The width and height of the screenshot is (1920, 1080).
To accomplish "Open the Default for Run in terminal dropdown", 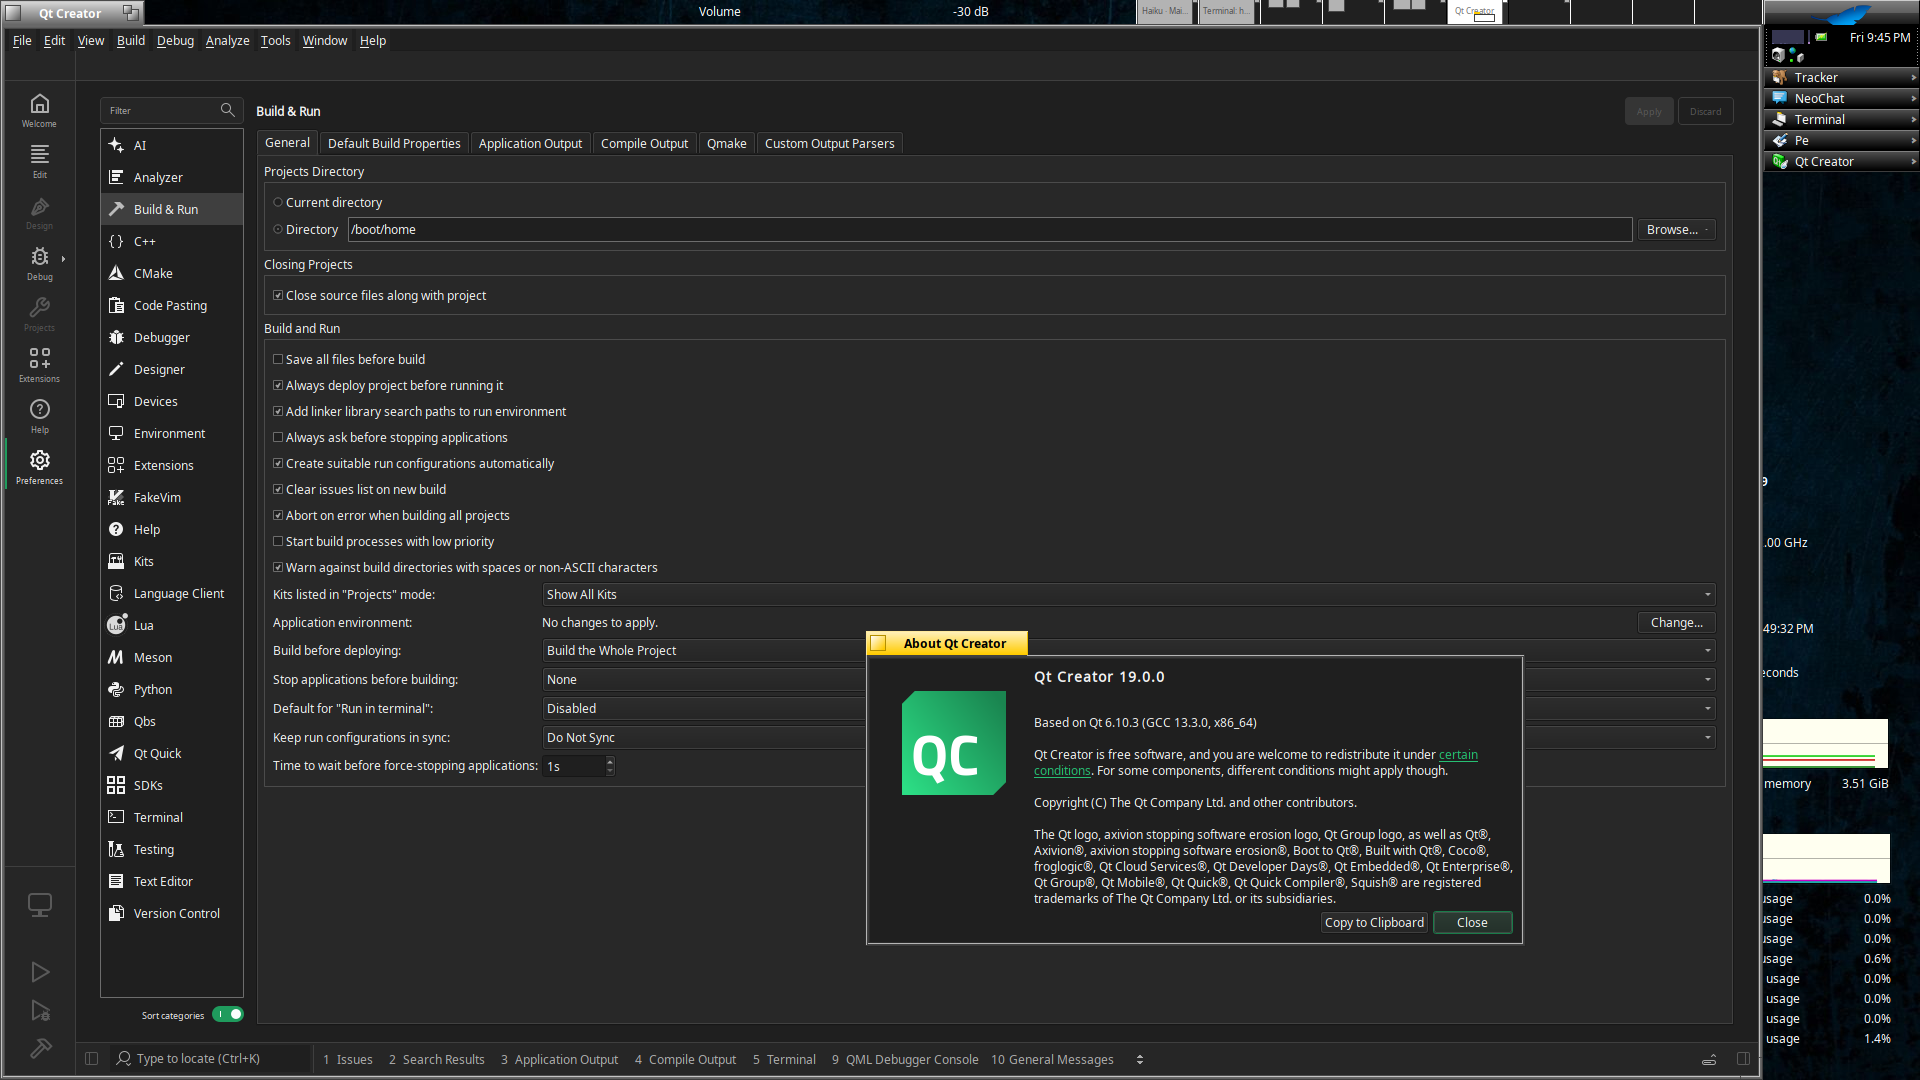I will [1129, 708].
